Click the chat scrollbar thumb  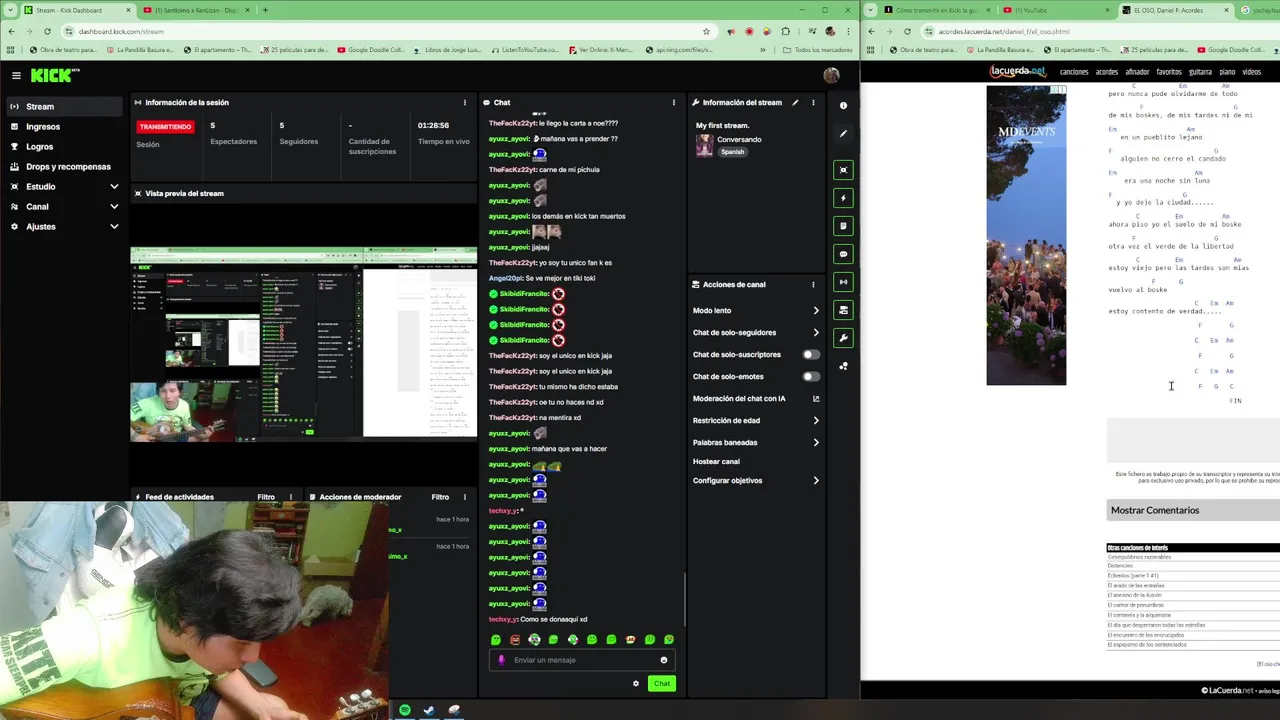pyautogui.click(x=684, y=598)
